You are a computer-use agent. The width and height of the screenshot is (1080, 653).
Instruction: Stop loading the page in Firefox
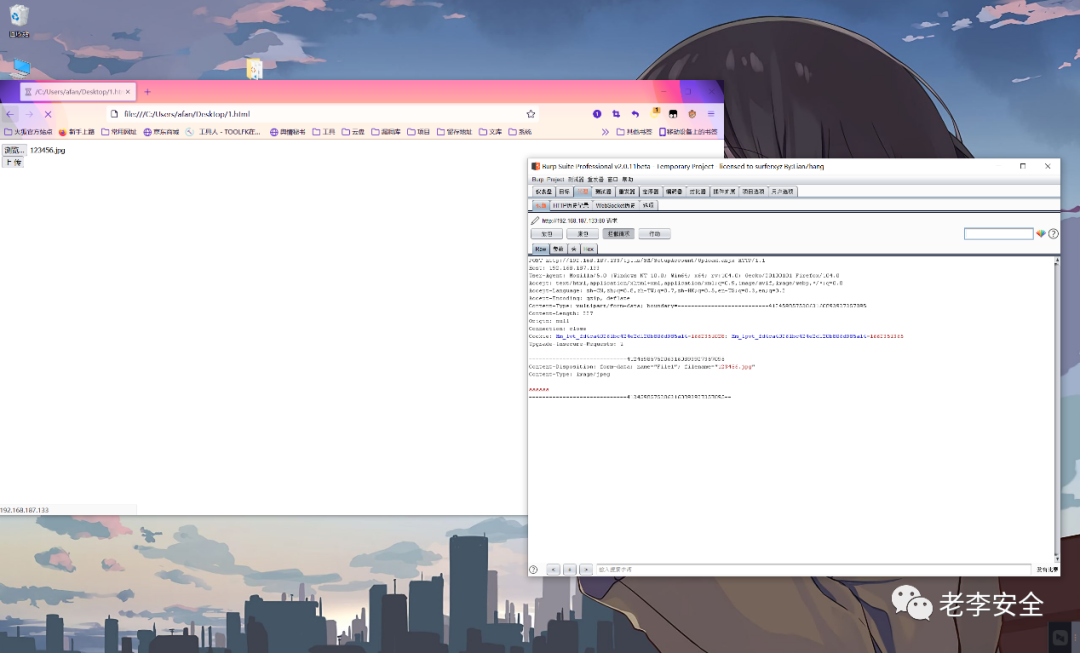(x=48, y=114)
